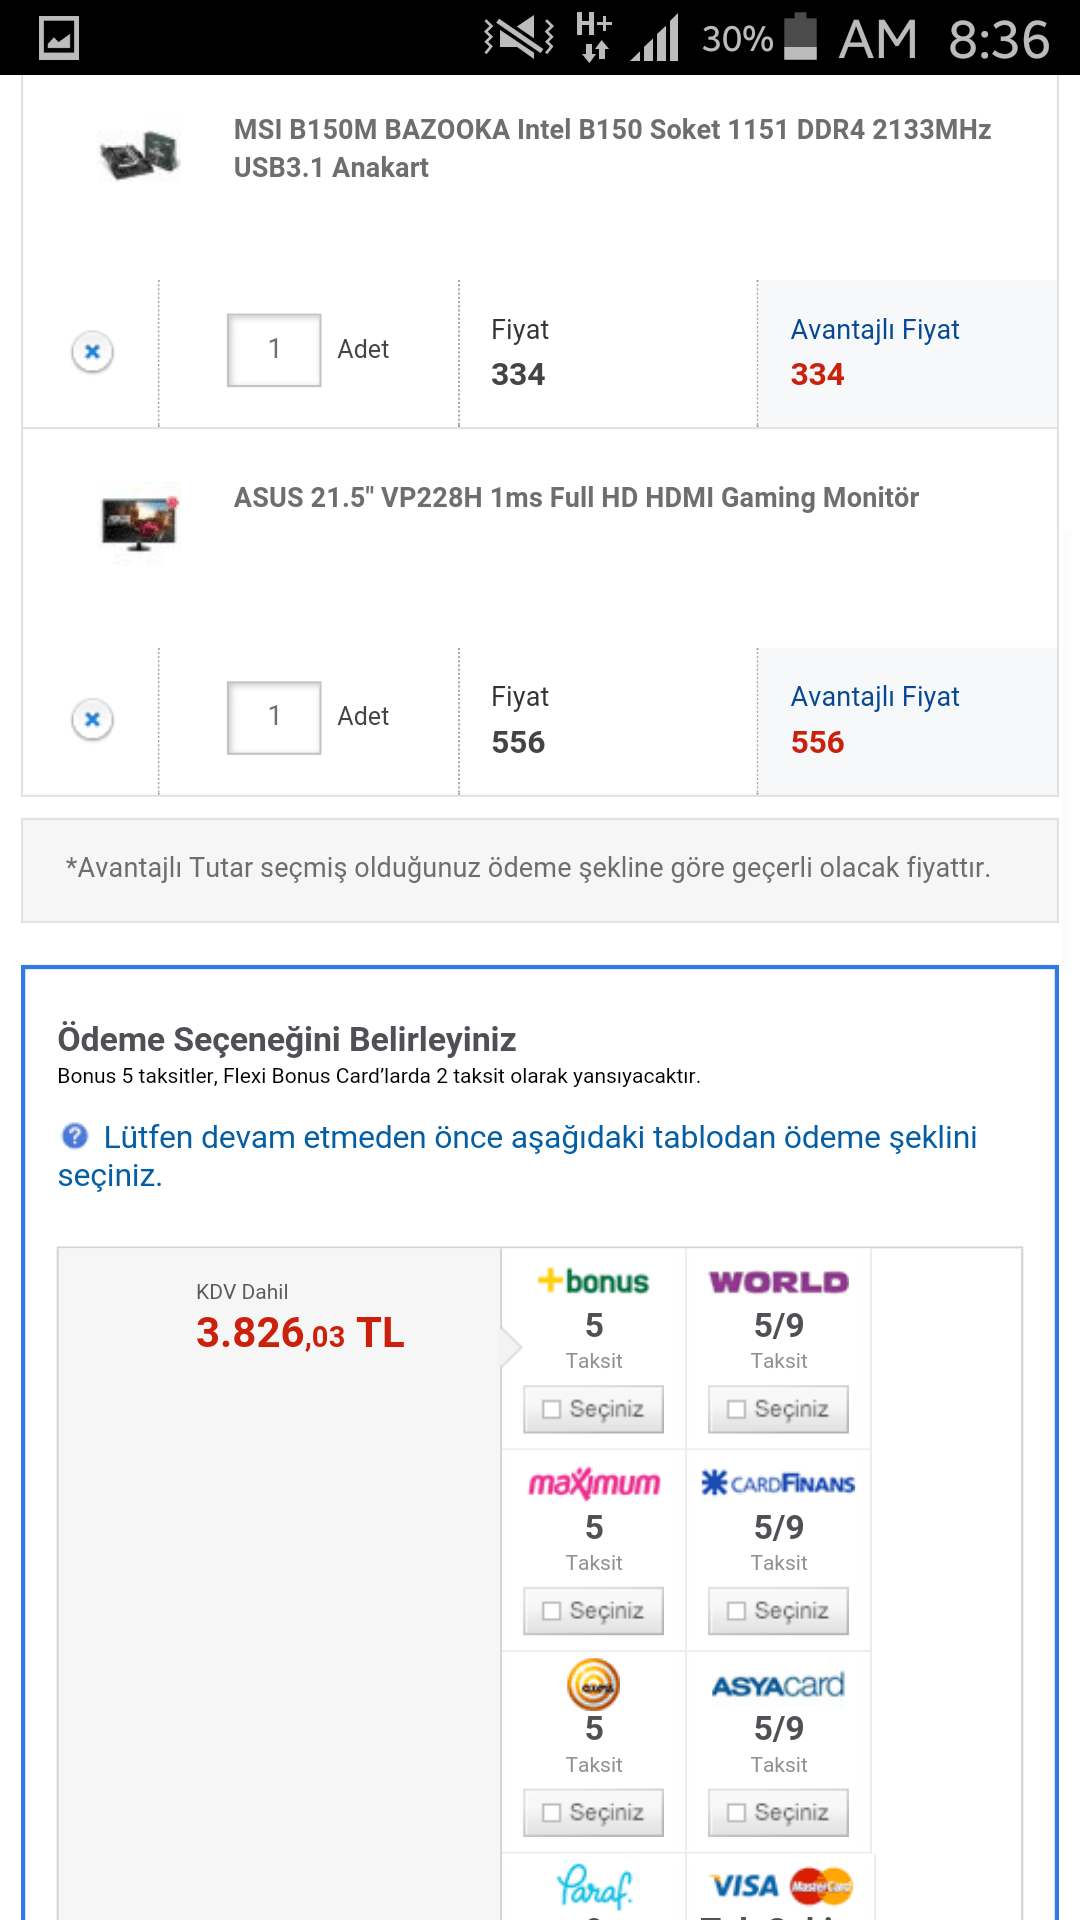This screenshot has height=1920, width=1080.
Task: Remove the MSI B150M BAZOOKA item
Action: tap(92, 352)
